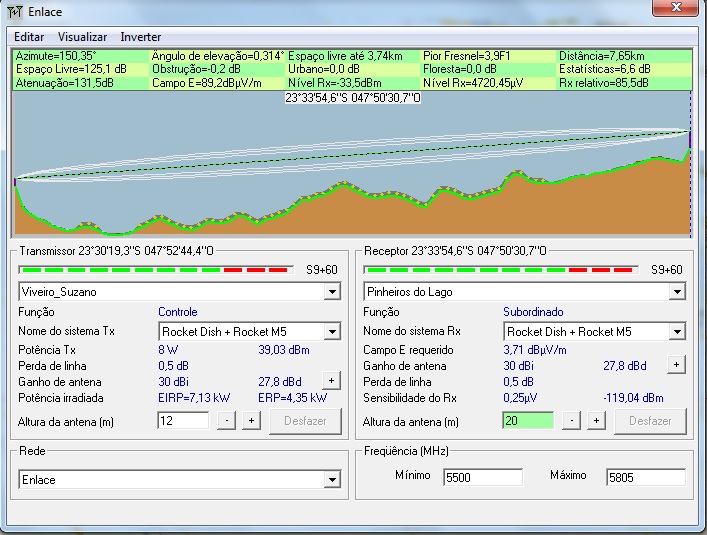The width and height of the screenshot is (707, 535).
Task: Open the Visualizar menu
Action: [x=82, y=37]
